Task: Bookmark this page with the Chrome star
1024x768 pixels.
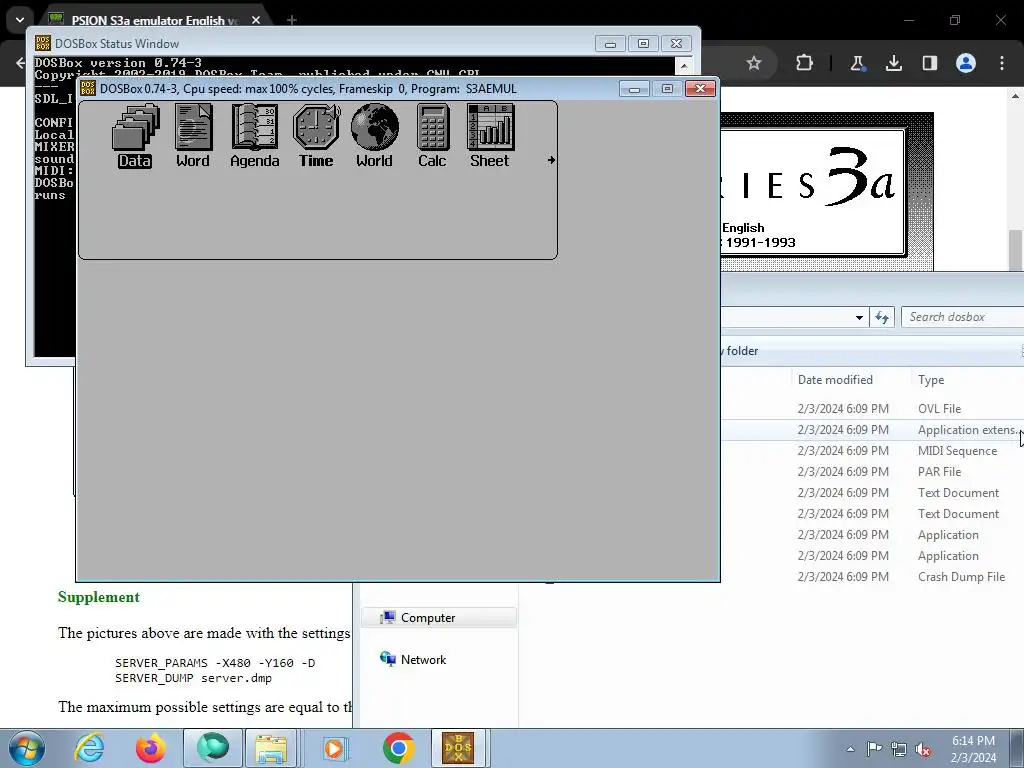Action: 754,63
